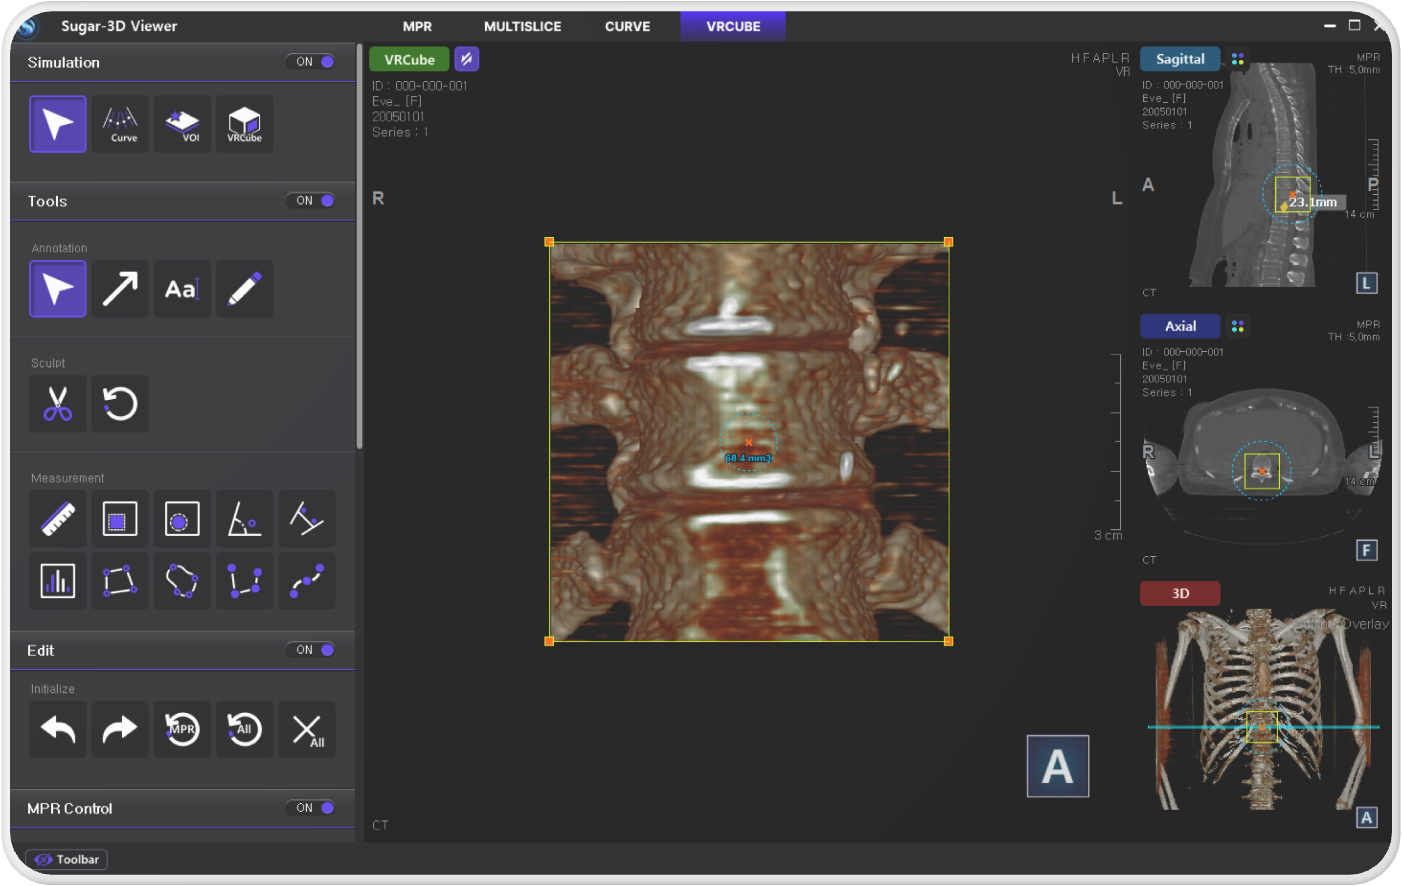Select the Aa text annotation tool
The width and height of the screenshot is (1402, 886).
[182, 289]
